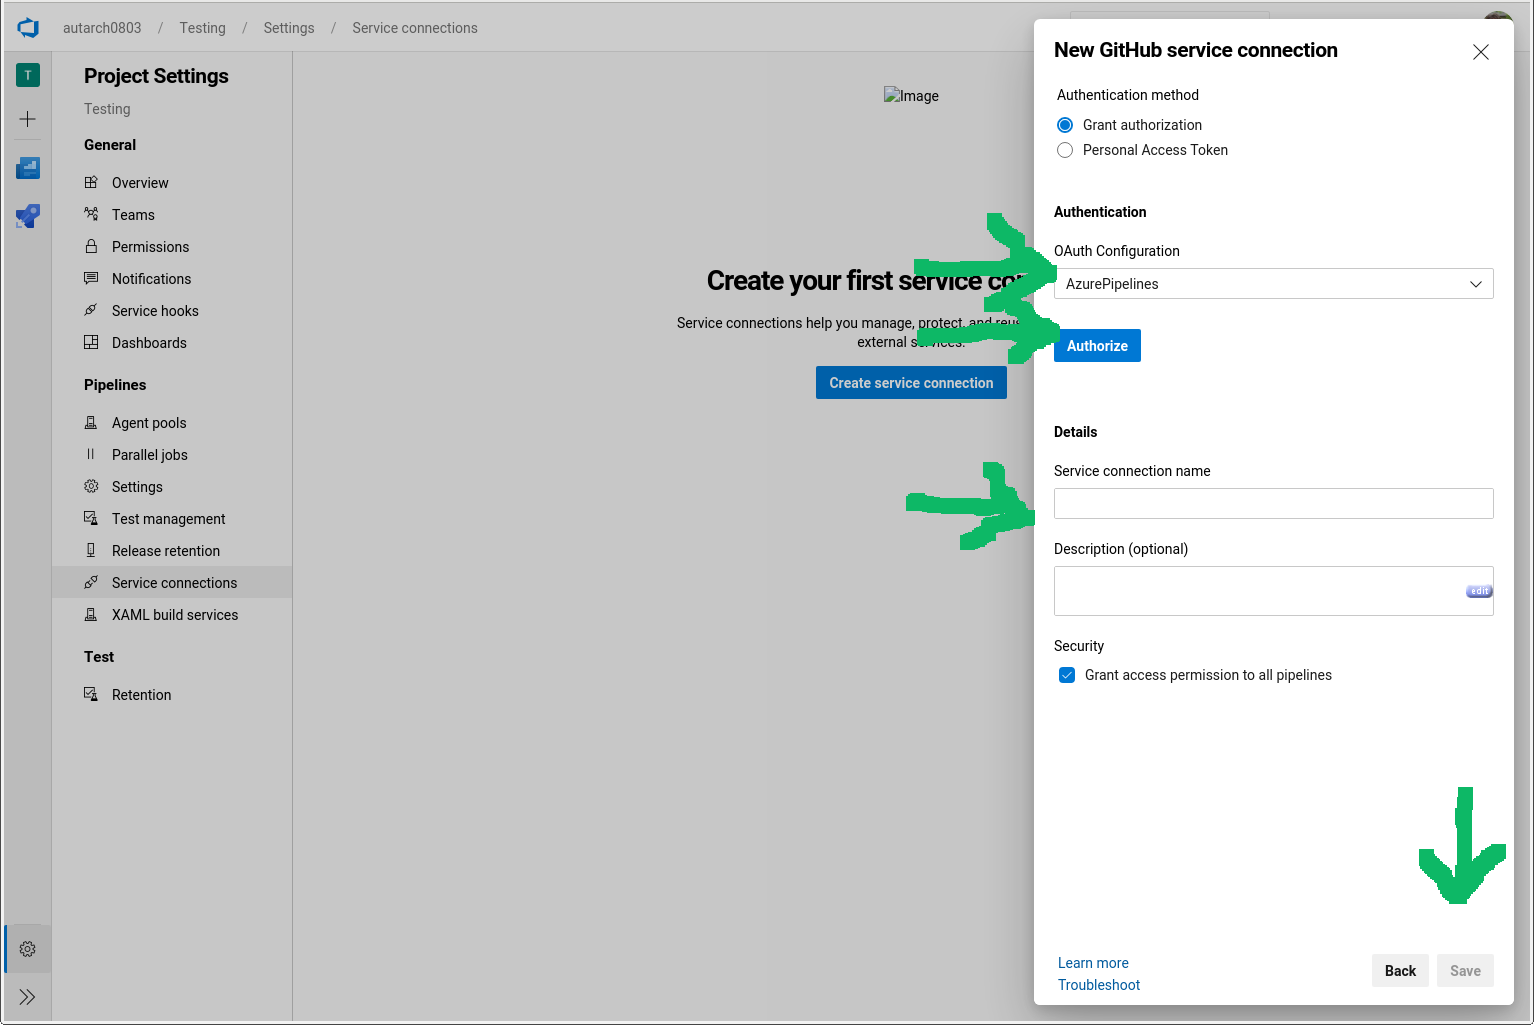1534x1025 pixels.
Task: Click the Testing breadcrumb link
Action: tap(202, 28)
